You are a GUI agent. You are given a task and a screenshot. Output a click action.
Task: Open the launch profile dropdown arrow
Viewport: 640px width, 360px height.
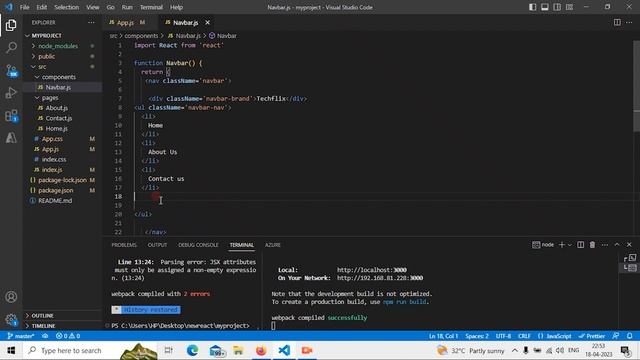click(570, 244)
